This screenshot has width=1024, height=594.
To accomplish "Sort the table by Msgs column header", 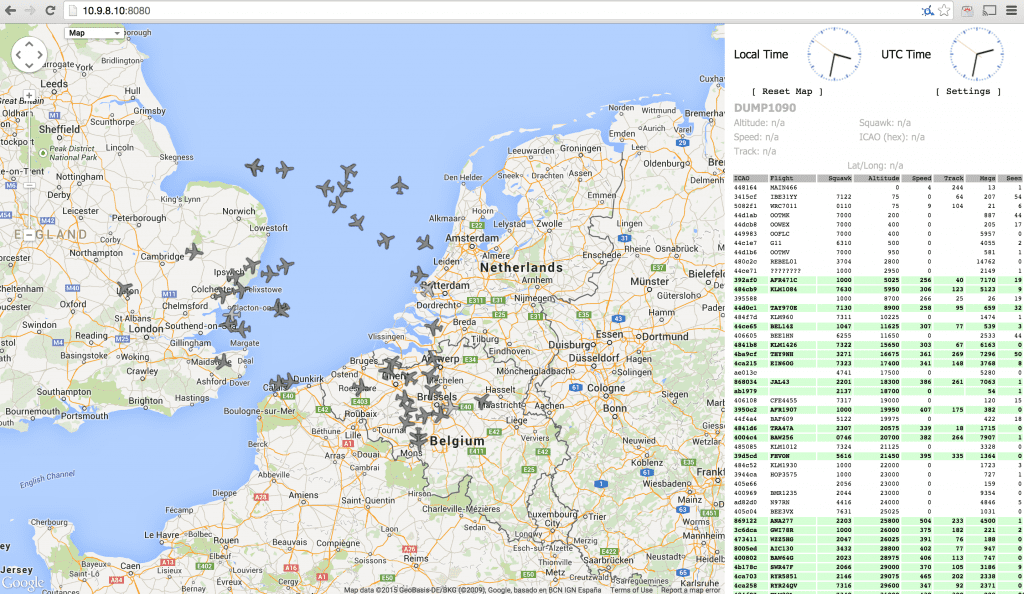I will point(982,178).
